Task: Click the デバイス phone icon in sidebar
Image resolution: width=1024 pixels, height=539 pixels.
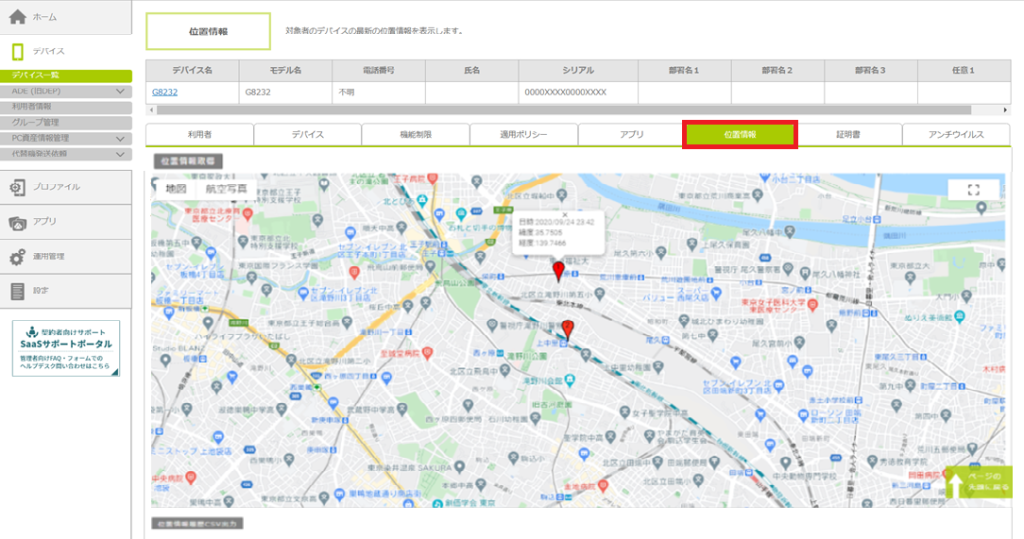Action: pos(17,51)
